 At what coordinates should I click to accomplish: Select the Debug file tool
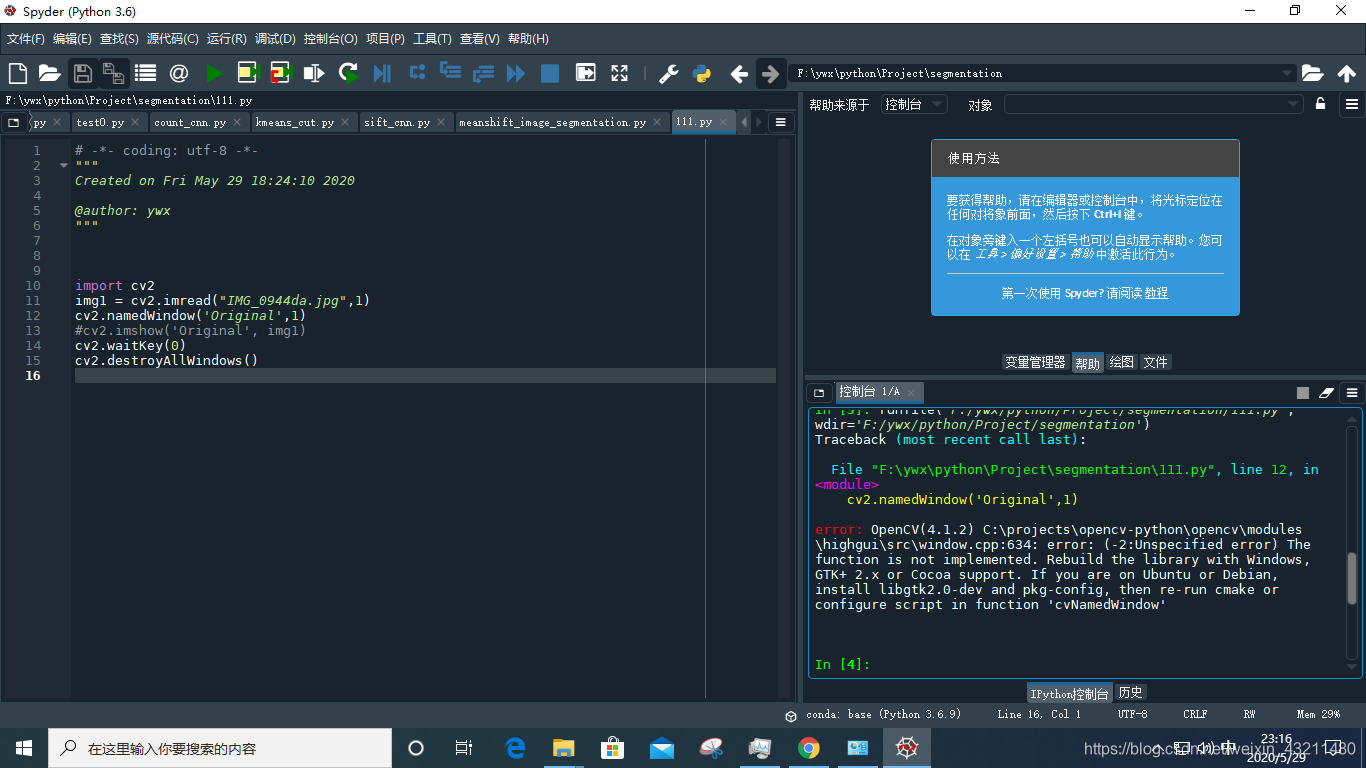click(x=381, y=72)
